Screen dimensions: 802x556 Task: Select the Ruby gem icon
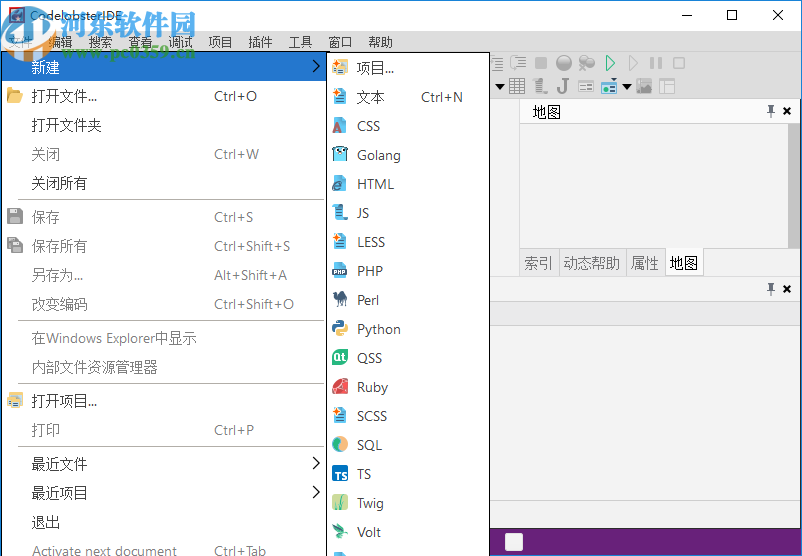(340, 386)
